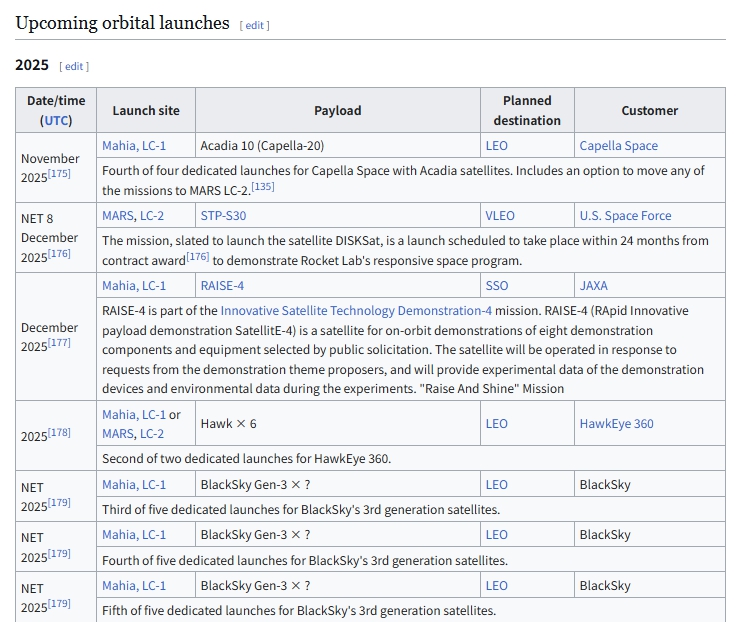Screen dimensions: 740x622
Task: Open citation [179] for Third of five launch
Action: (59, 503)
